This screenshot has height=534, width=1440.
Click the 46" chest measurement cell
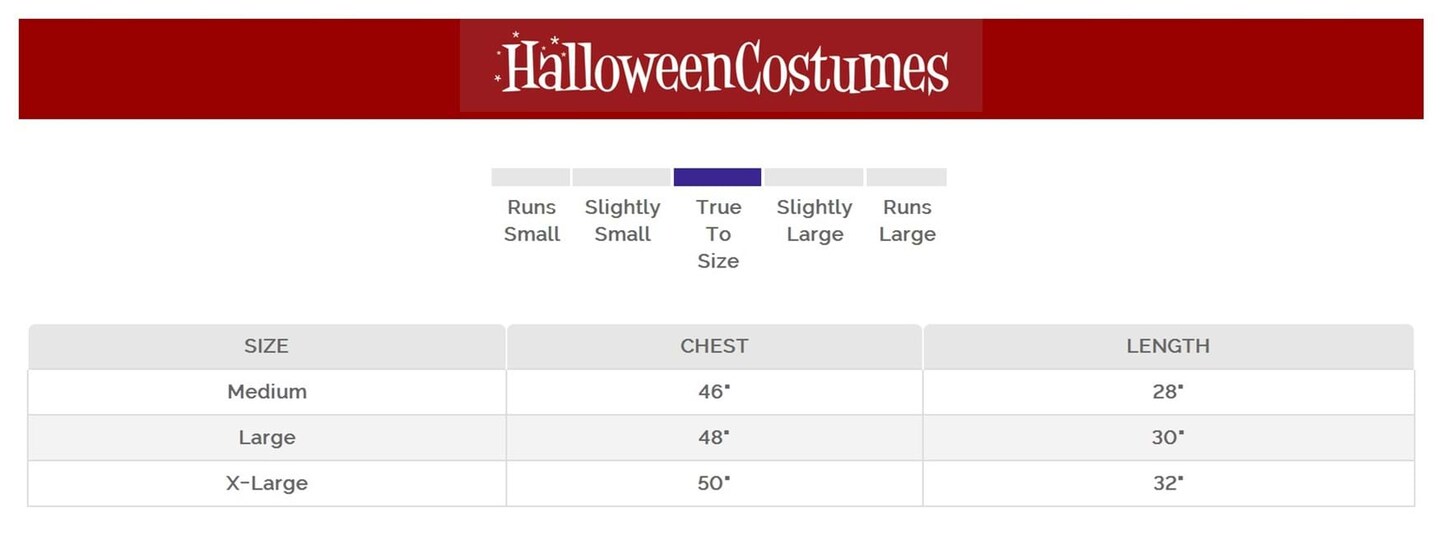coord(714,392)
